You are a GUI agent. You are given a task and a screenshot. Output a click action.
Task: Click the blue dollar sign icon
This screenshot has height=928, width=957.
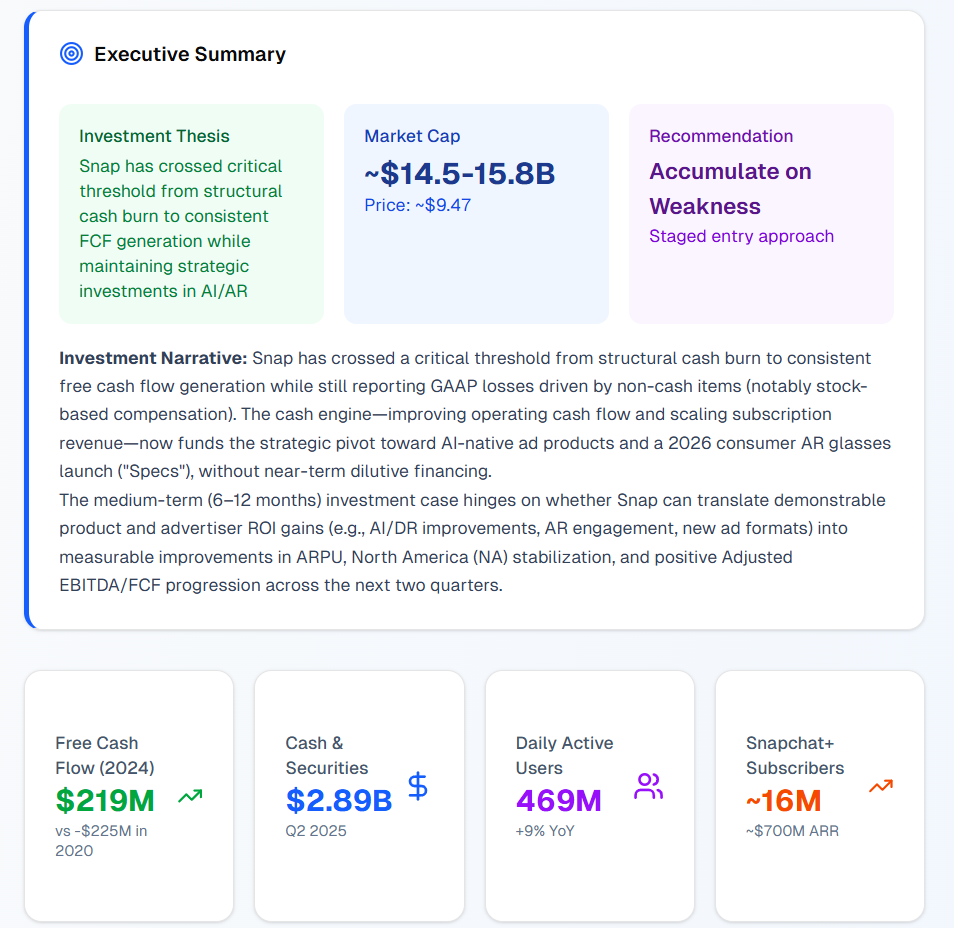click(x=418, y=786)
